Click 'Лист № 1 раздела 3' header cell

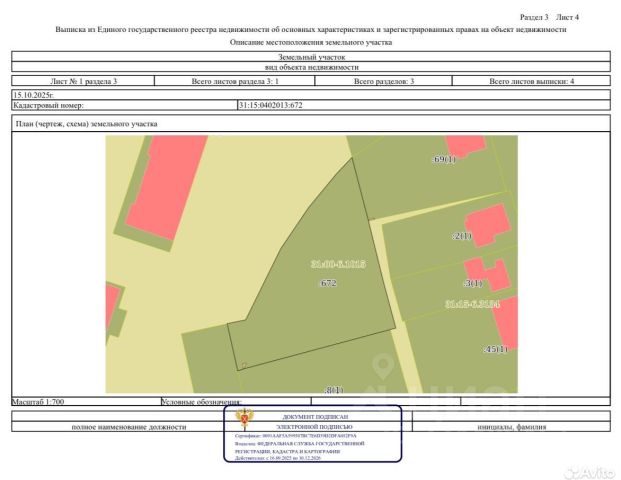pyautogui.click(x=83, y=81)
